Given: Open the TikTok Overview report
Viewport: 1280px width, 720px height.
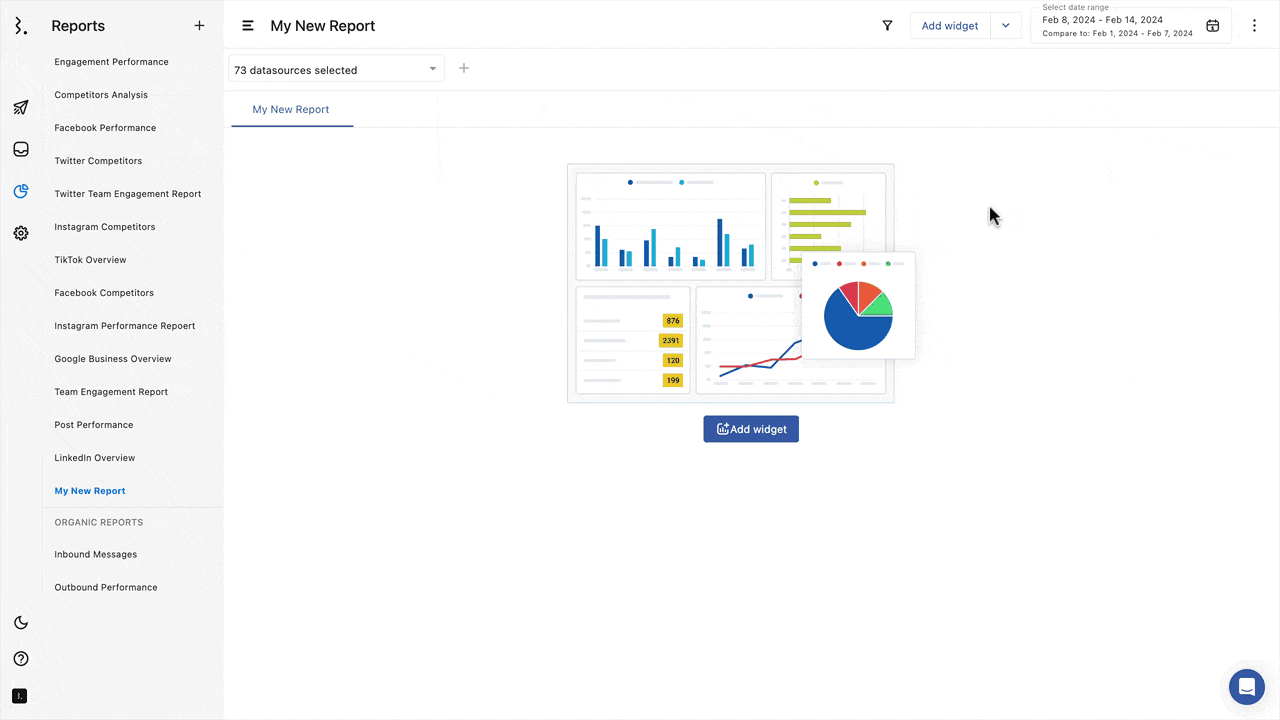Looking at the screenshot, I should [x=90, y=260].
